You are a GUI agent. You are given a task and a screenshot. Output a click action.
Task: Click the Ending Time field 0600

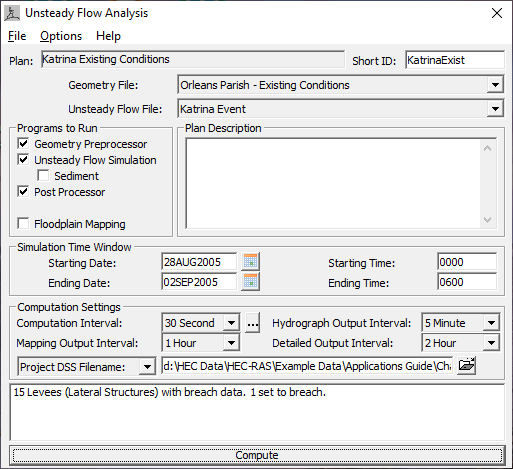467,282
